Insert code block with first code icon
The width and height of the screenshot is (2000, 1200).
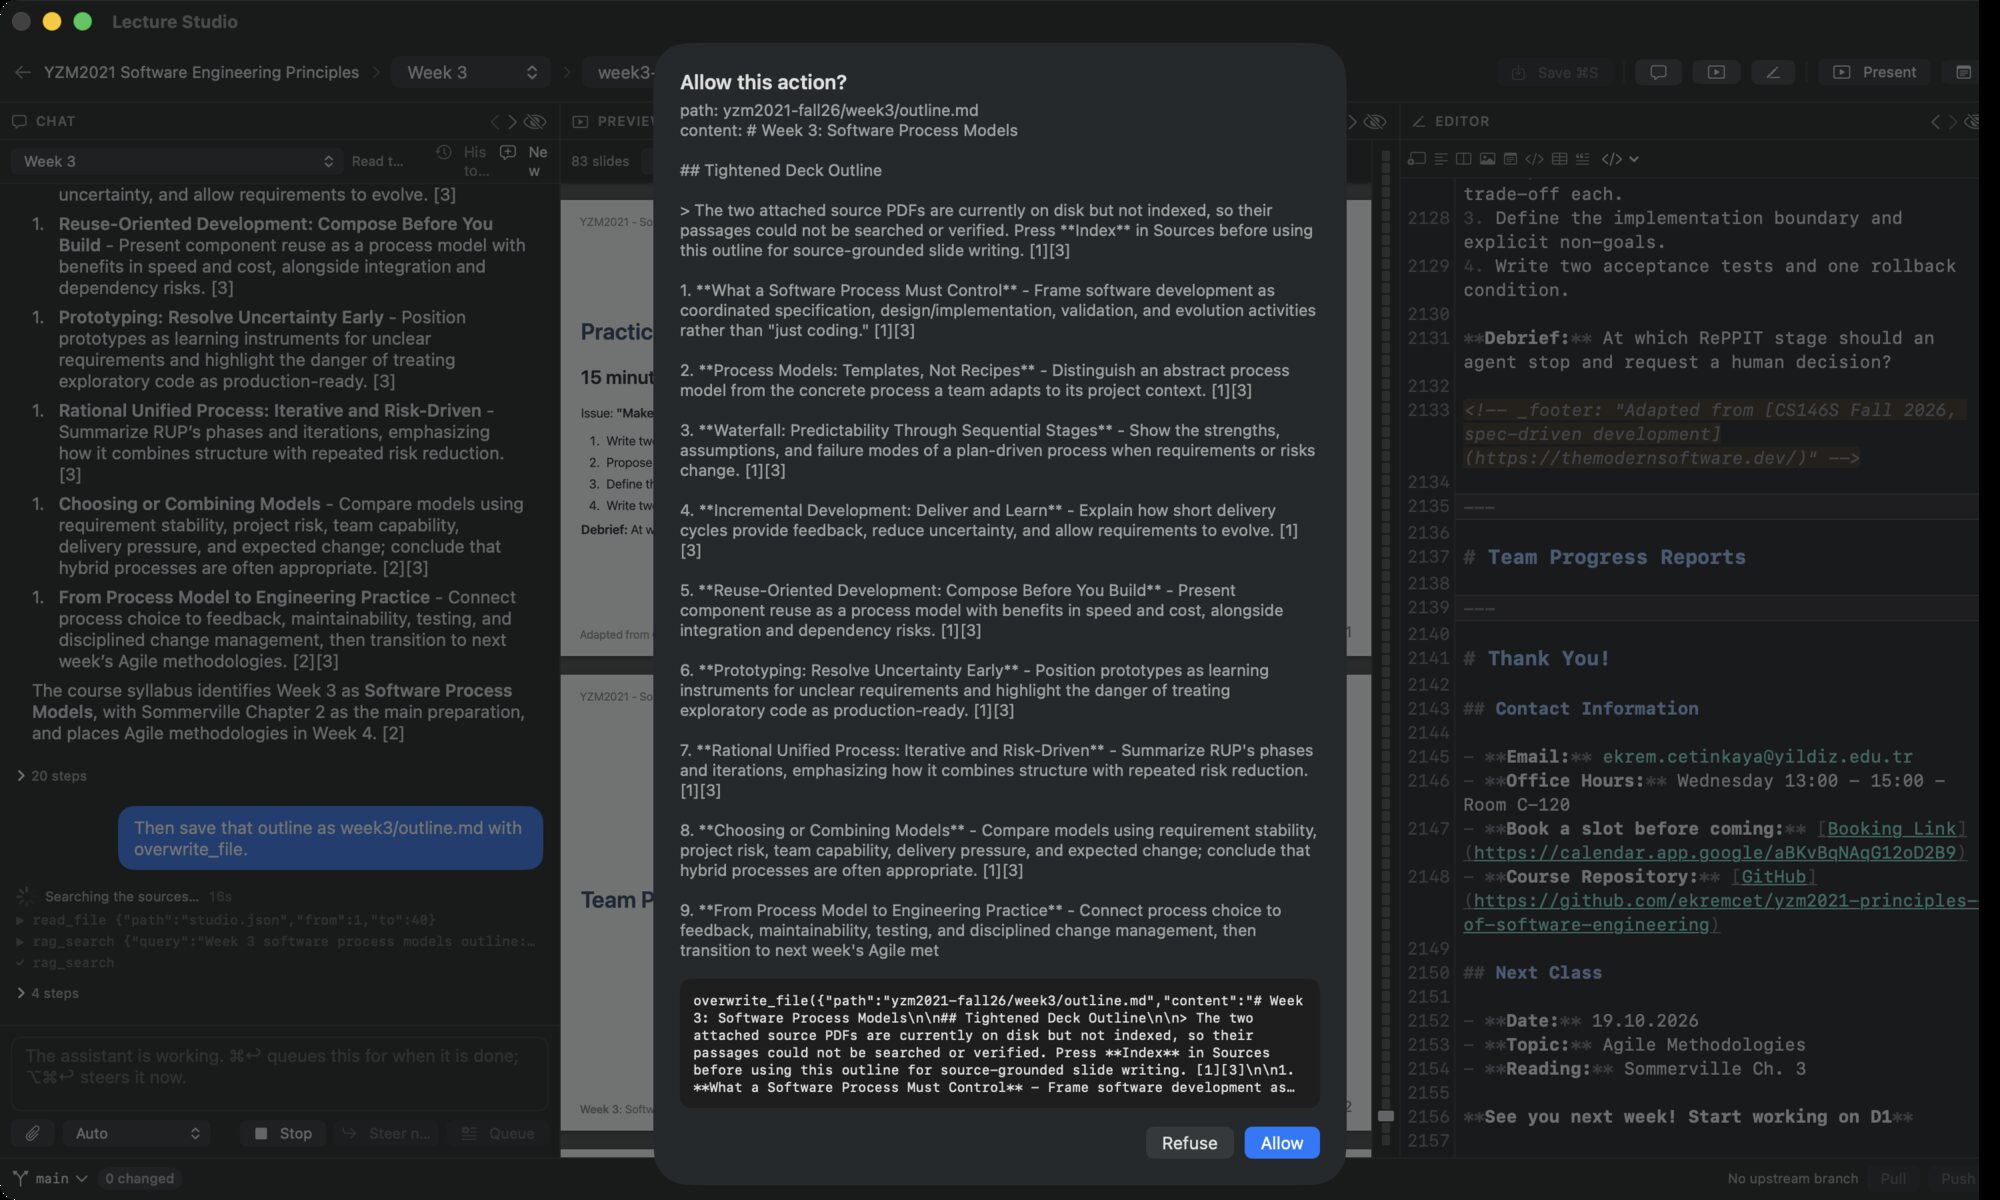pos(1535,159)
